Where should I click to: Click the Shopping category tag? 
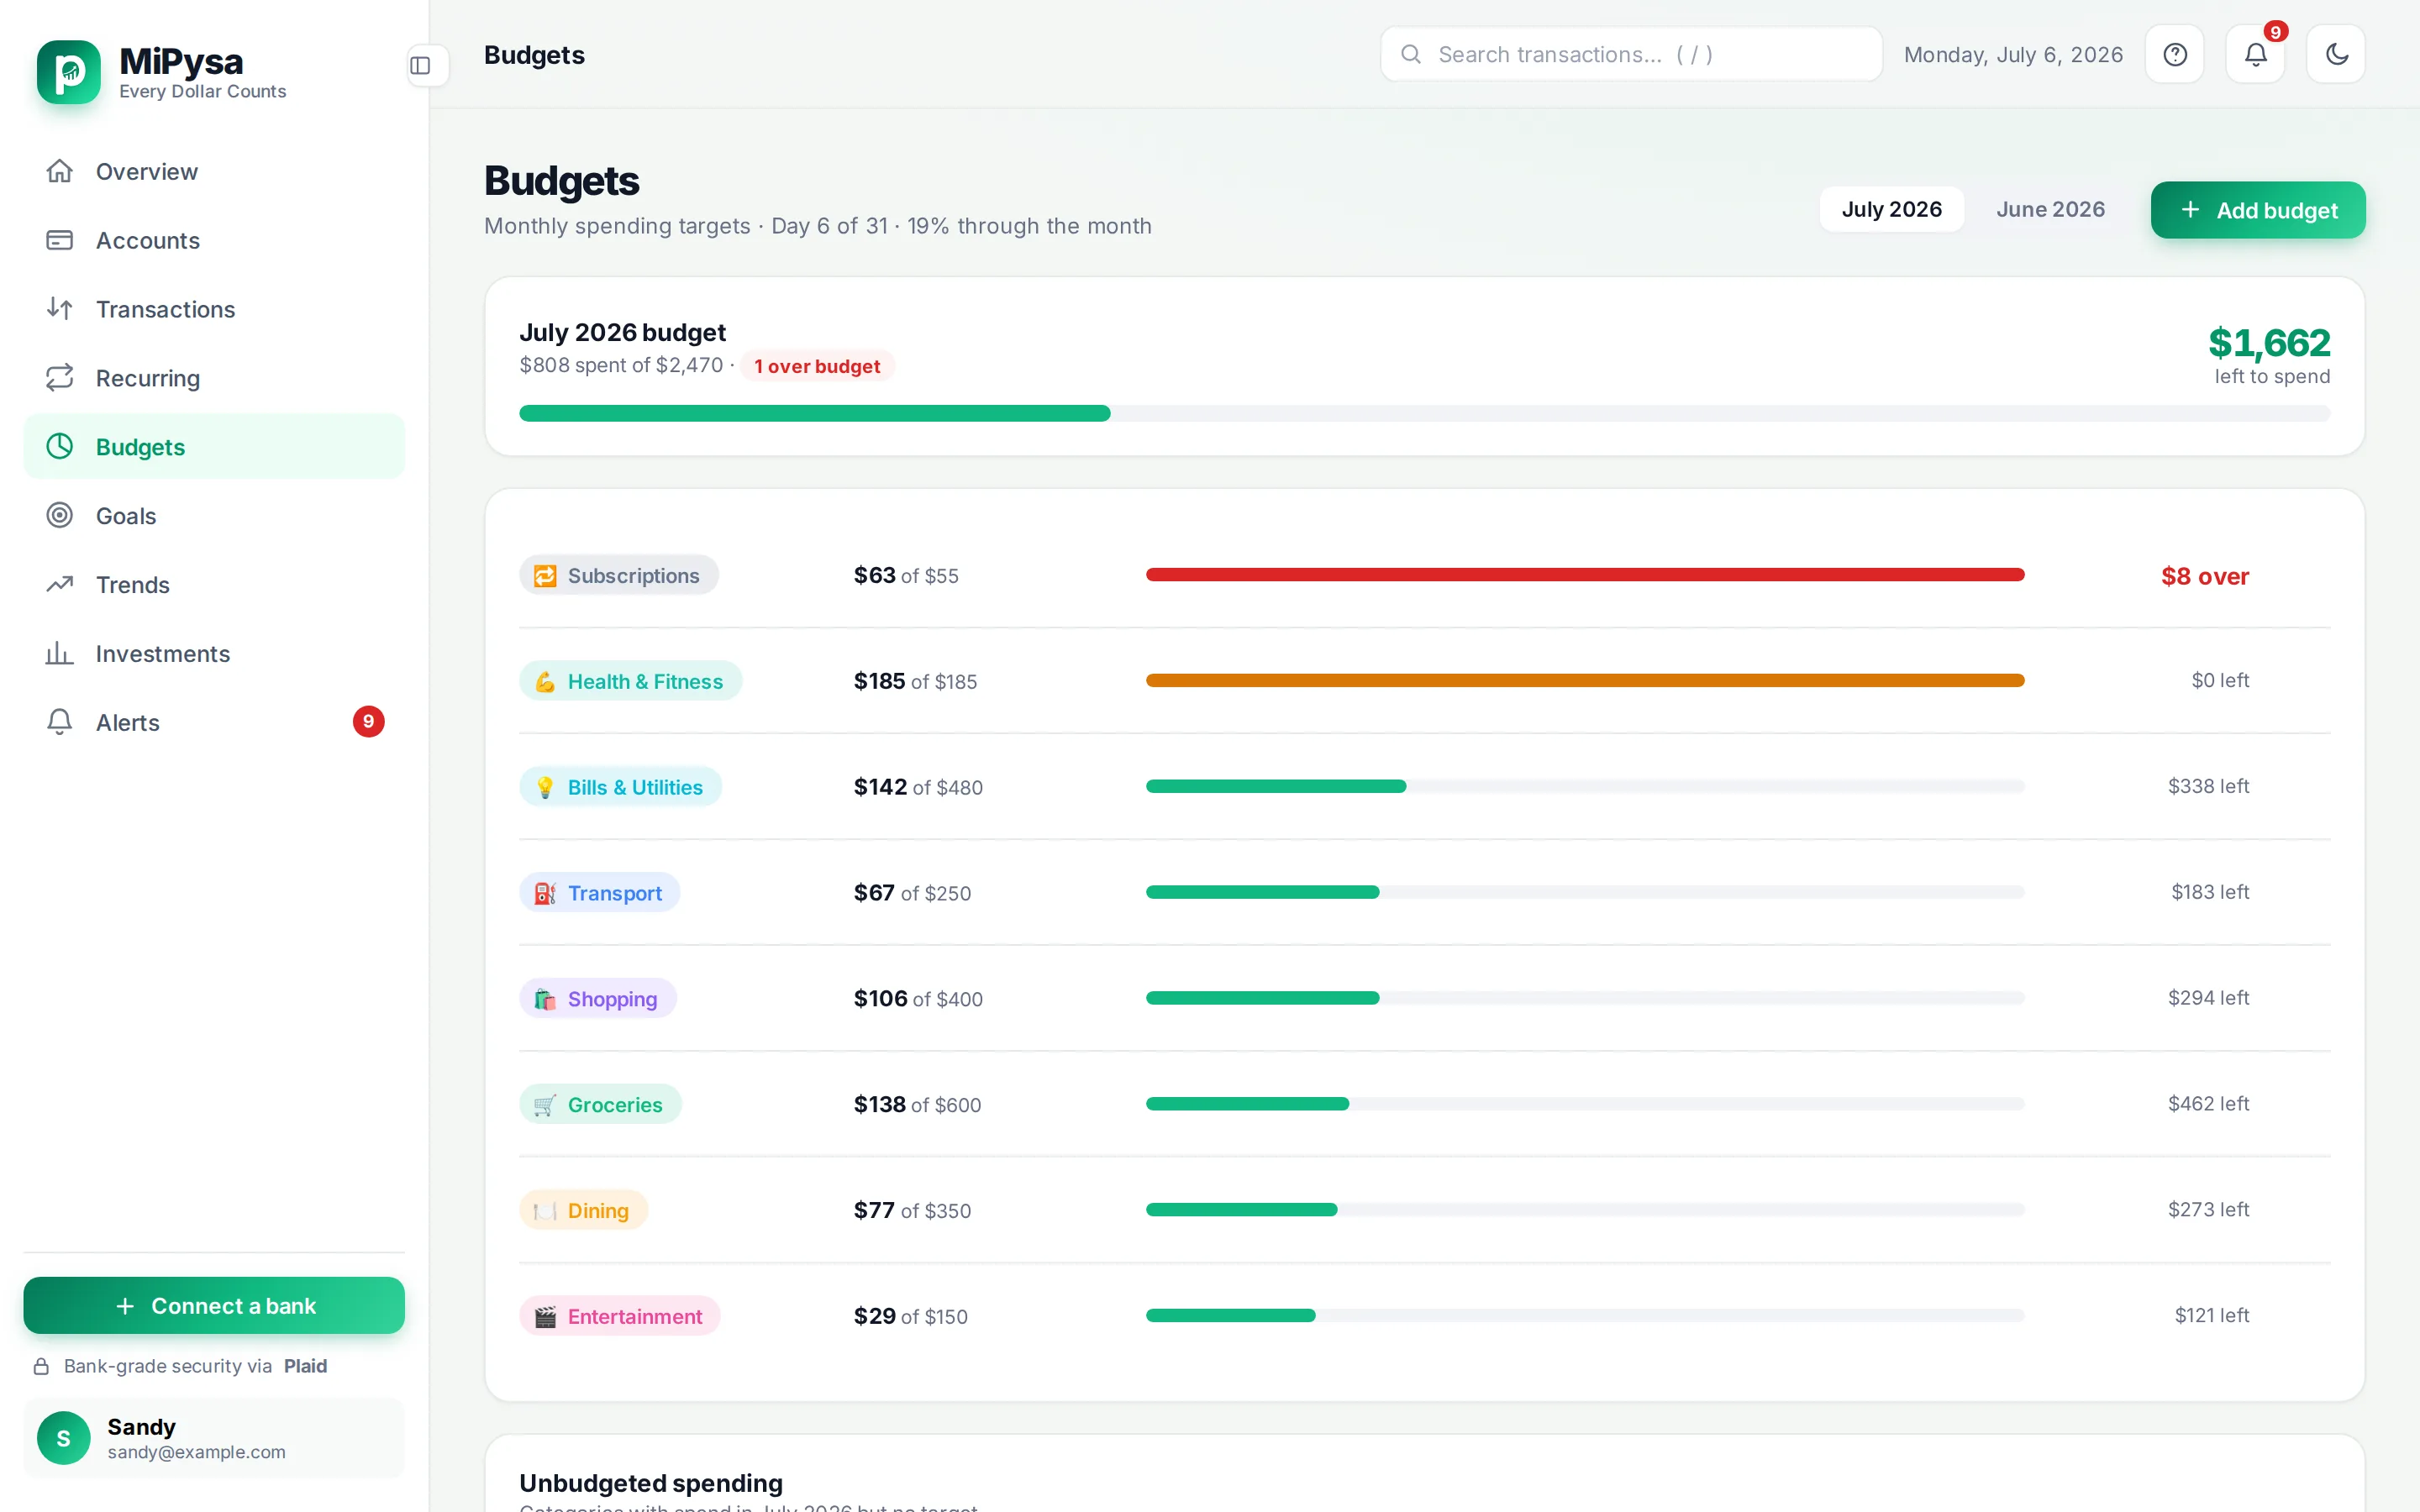click(x=597, y=999)
